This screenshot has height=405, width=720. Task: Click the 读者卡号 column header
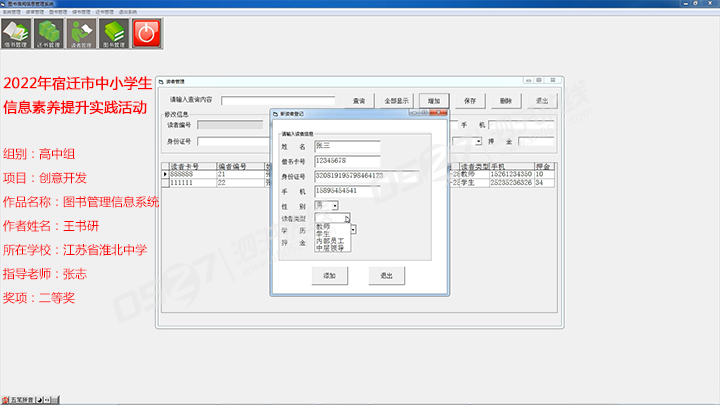pos(192,166)
